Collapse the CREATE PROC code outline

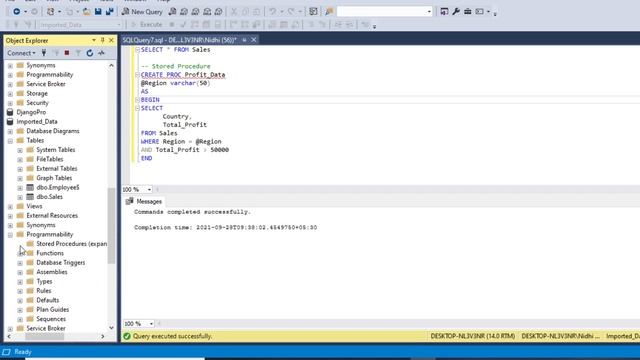137,75
